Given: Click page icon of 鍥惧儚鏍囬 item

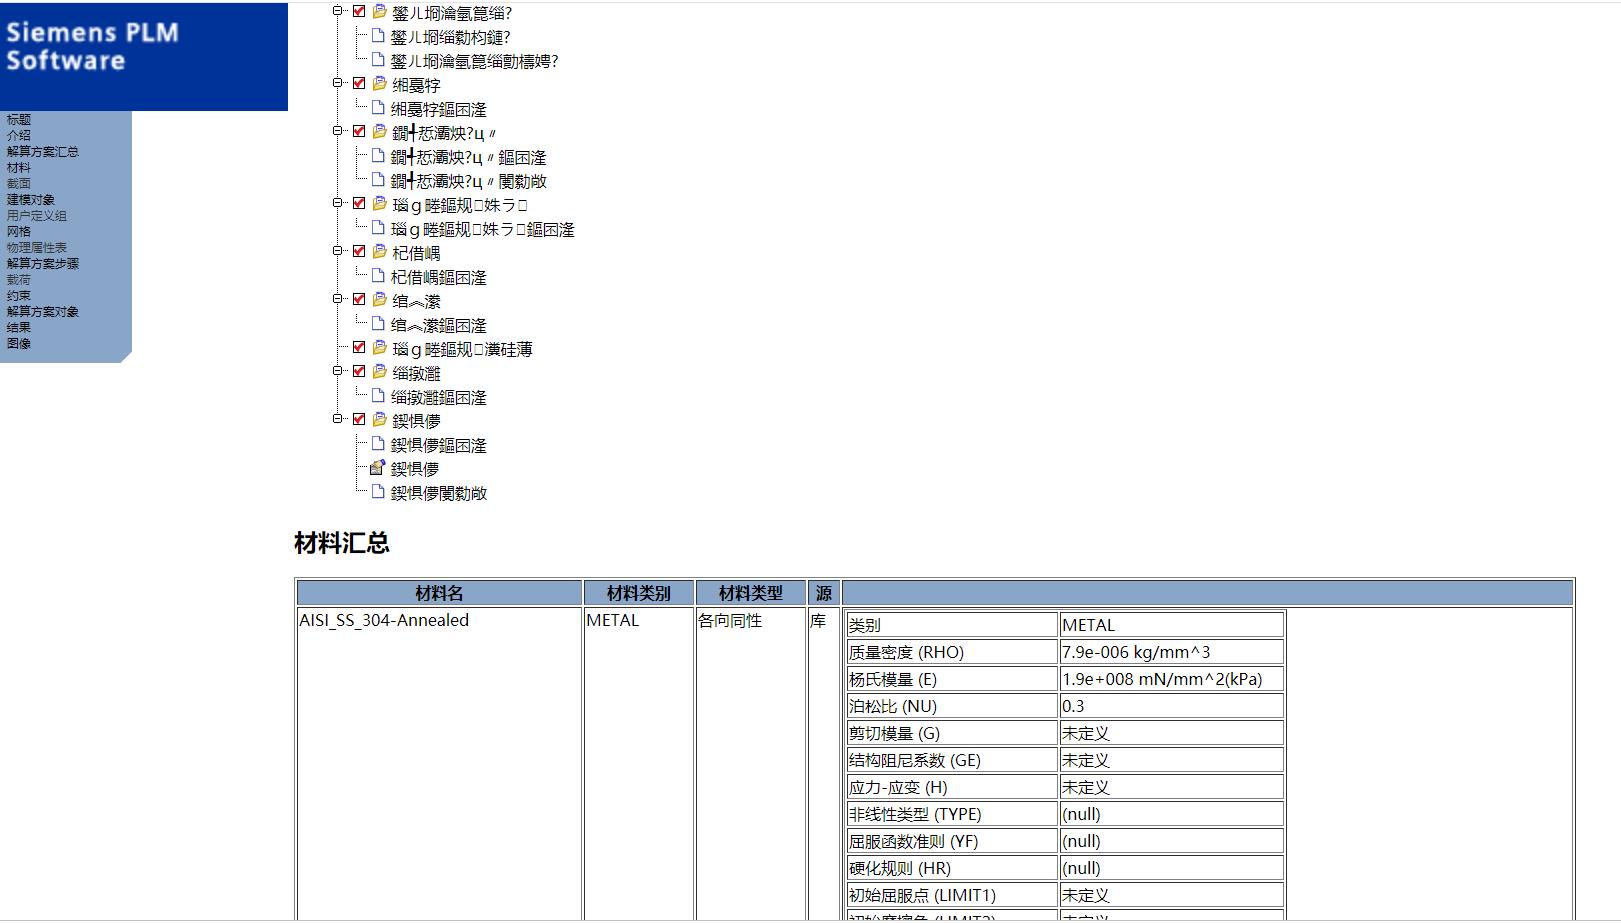Looking at the screenshot, I should [378, 443].
